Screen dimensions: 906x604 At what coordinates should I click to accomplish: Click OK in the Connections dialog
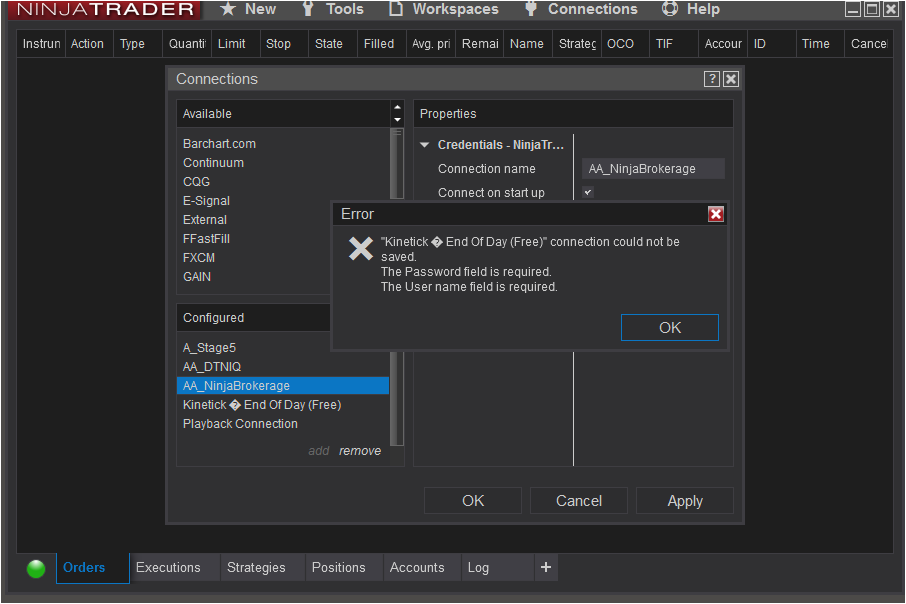click(x=473, y=501)
